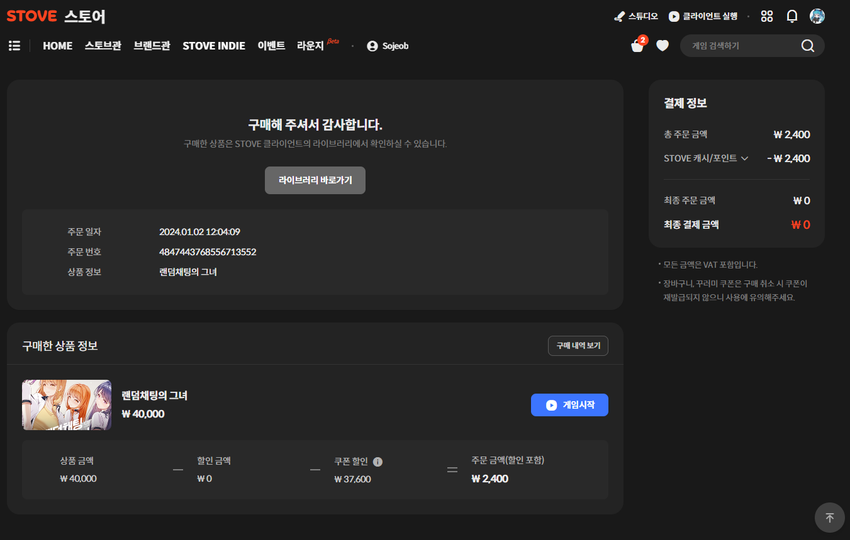Open the 스토브관 menu
This screenshot has height=540, width=850.
(x=103, y=46)
